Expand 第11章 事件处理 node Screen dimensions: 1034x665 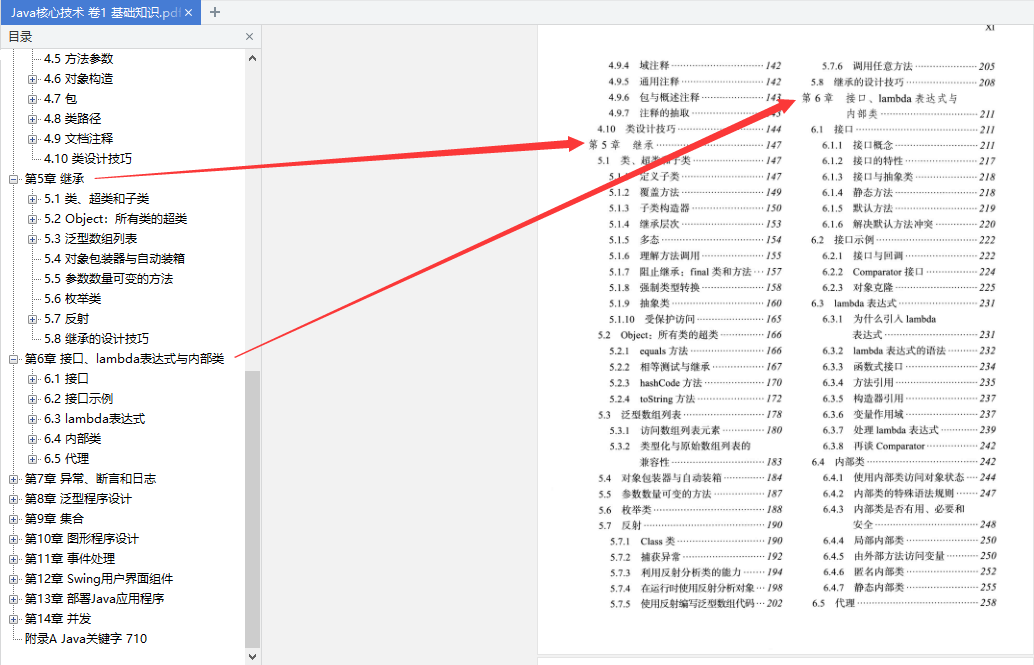pos(13,559)
